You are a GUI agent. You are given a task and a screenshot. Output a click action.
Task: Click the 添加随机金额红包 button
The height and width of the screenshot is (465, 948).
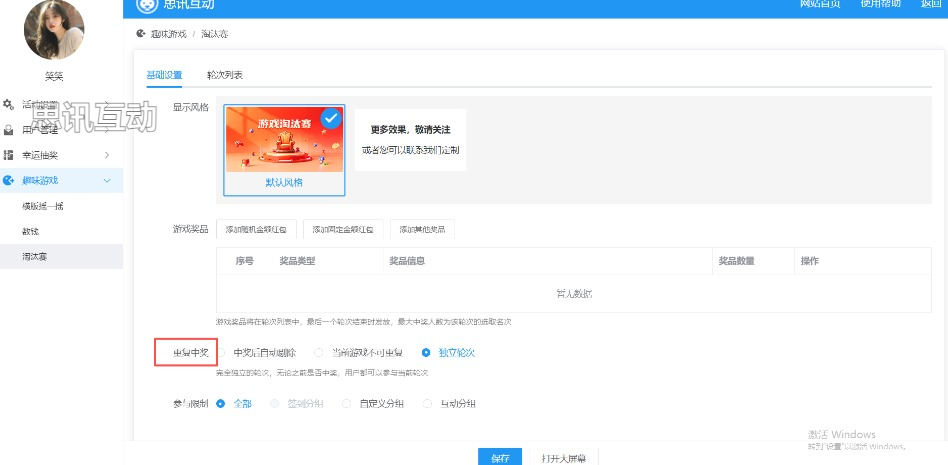[x=256, y=230]
